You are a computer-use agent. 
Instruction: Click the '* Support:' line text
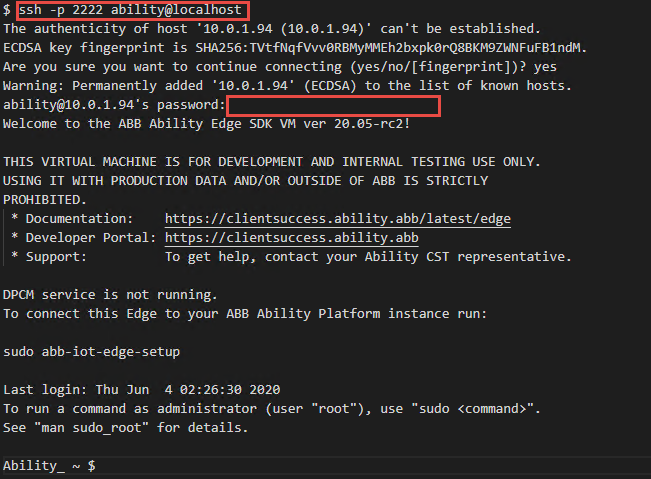[291, 257]
